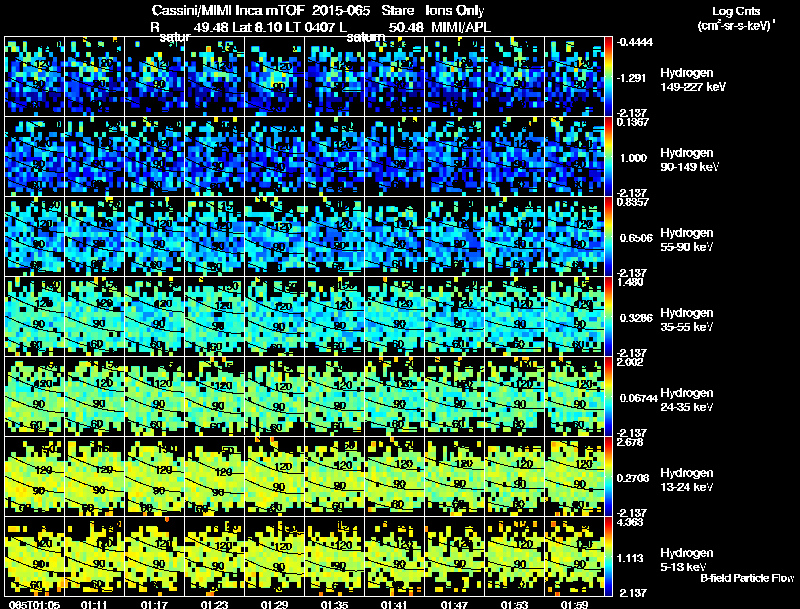
Task: Click the "0.2708" colorbar value
Action: [x=634, y=478]
